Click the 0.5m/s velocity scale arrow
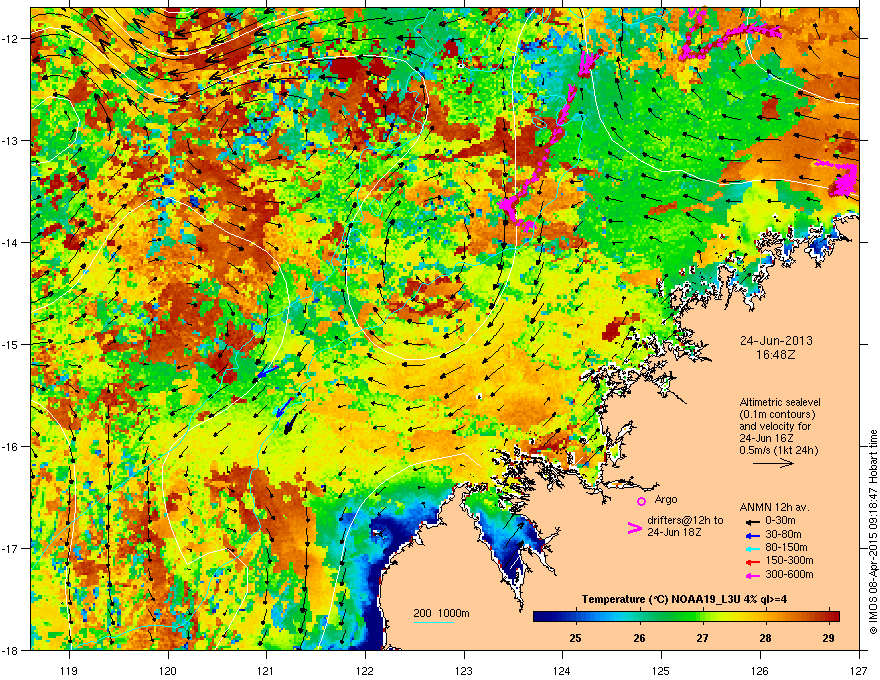The height and width of the screenshot is (680, 880). [x=773, y=463]
